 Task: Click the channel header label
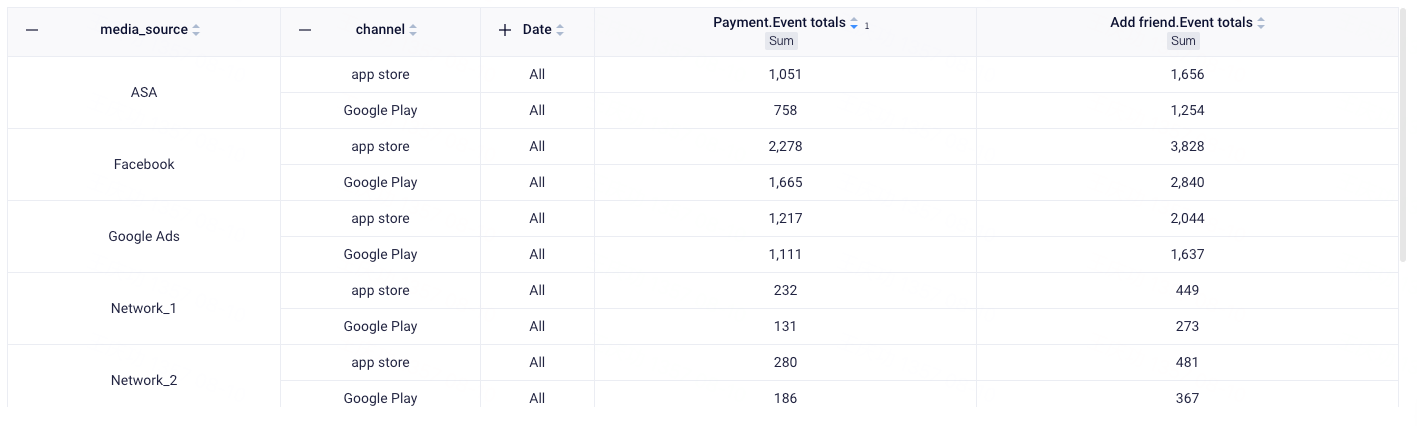click(380, 30)
